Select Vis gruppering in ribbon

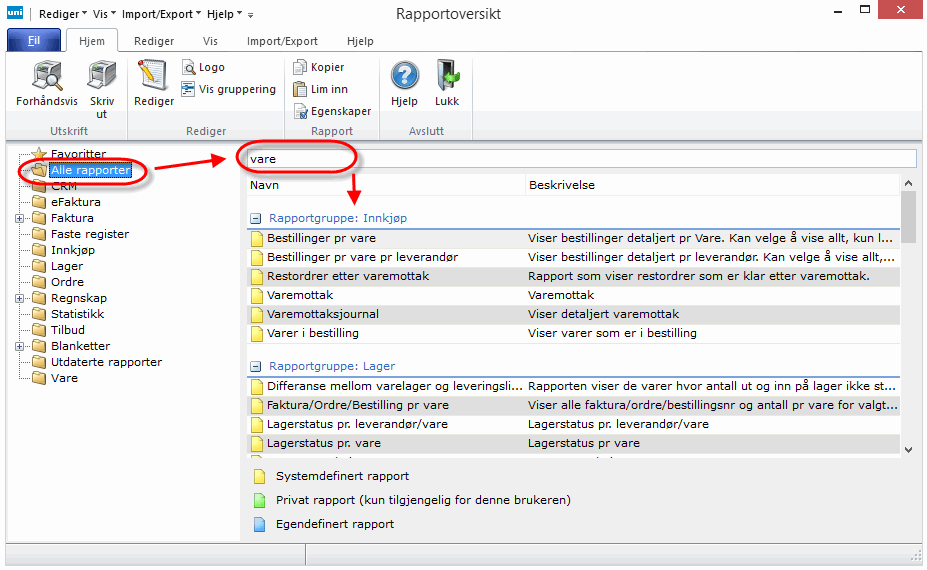[189, 89]
